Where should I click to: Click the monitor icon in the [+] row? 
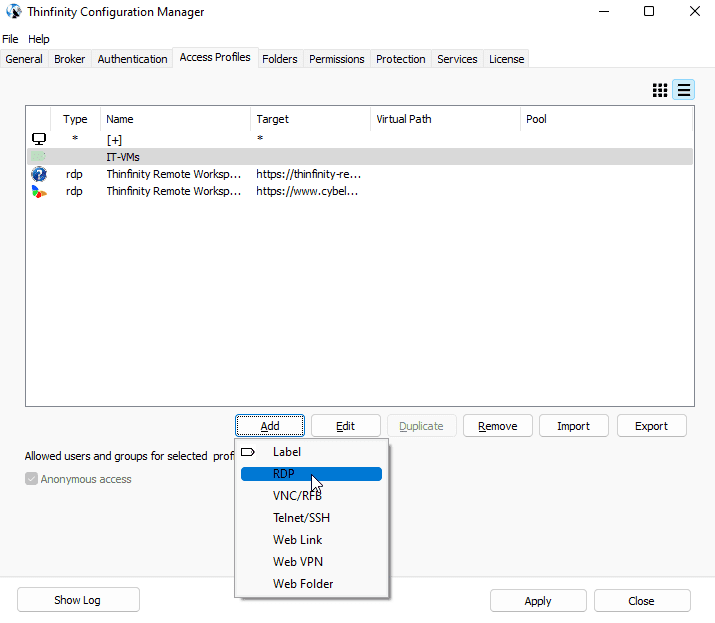point(39,139)
